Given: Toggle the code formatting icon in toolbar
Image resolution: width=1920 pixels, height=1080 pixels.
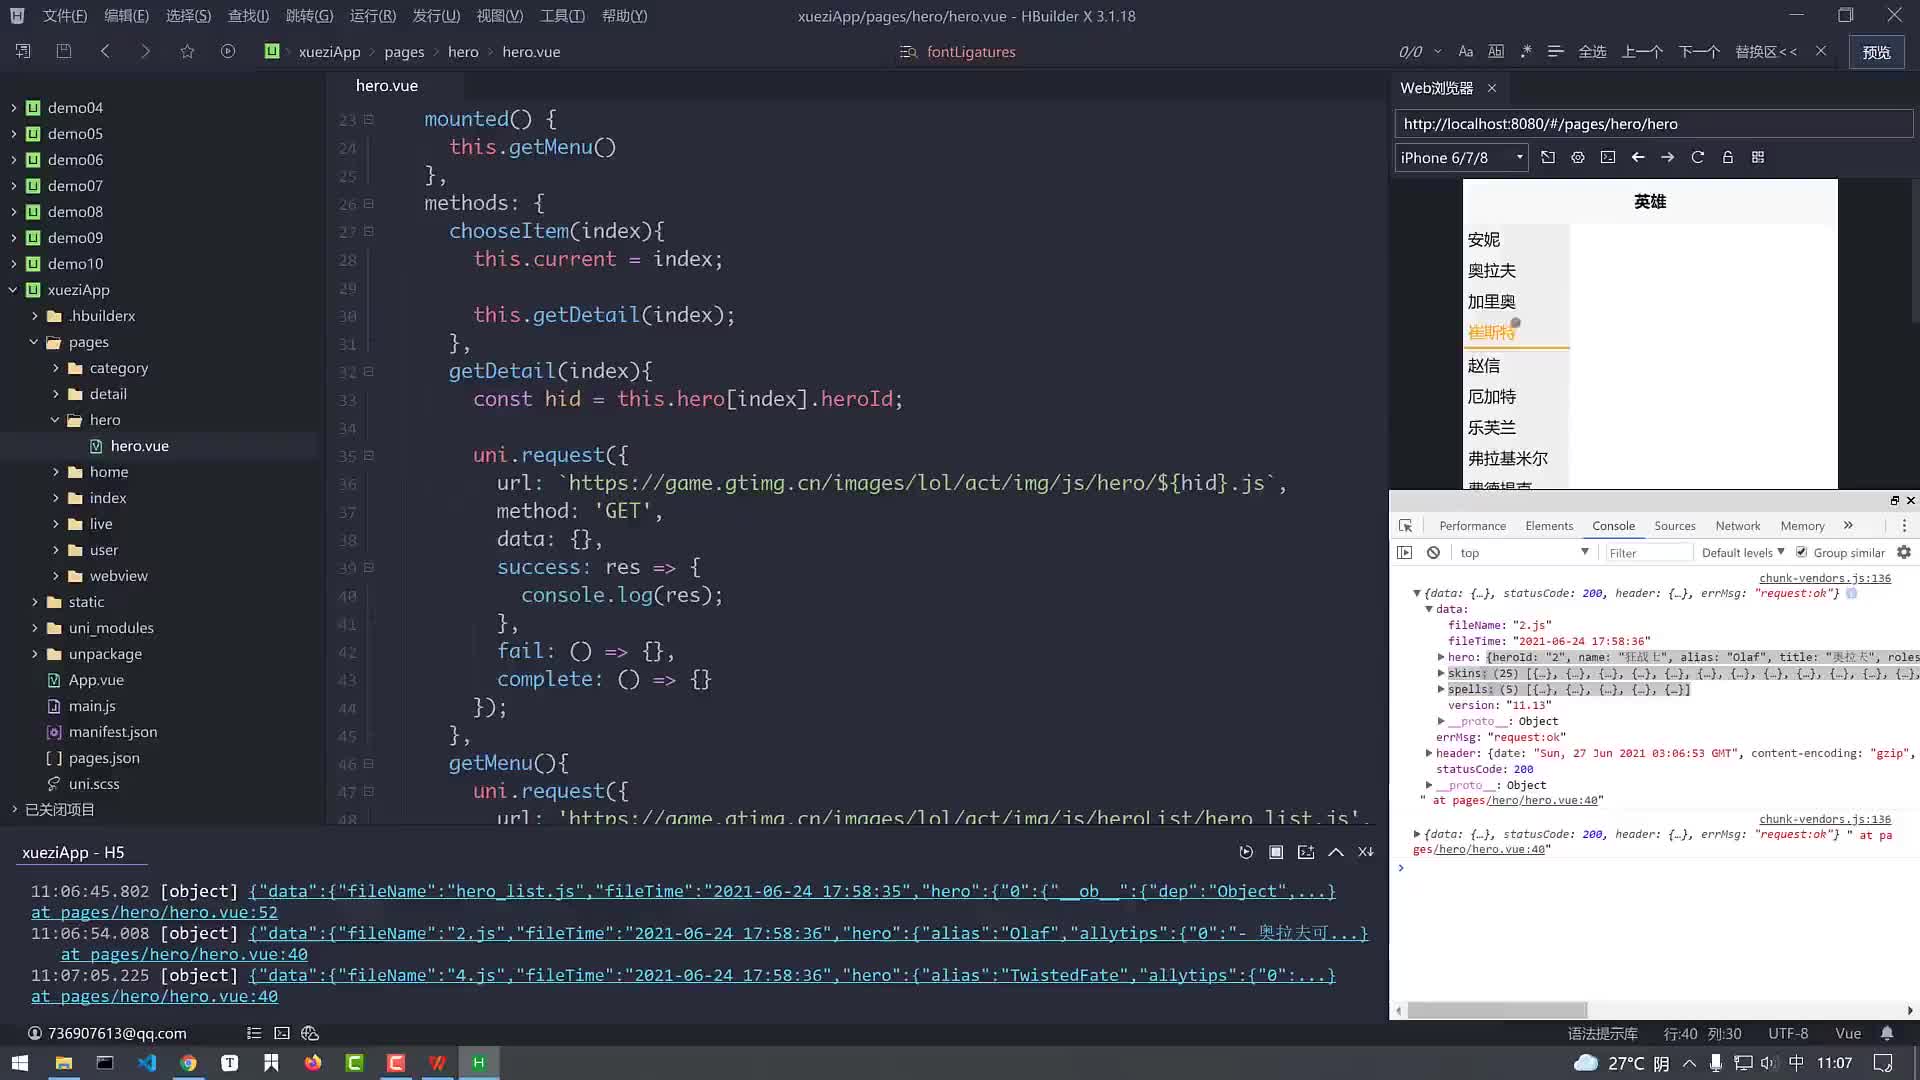Looking at the screenshot, I should (1555, 51).
